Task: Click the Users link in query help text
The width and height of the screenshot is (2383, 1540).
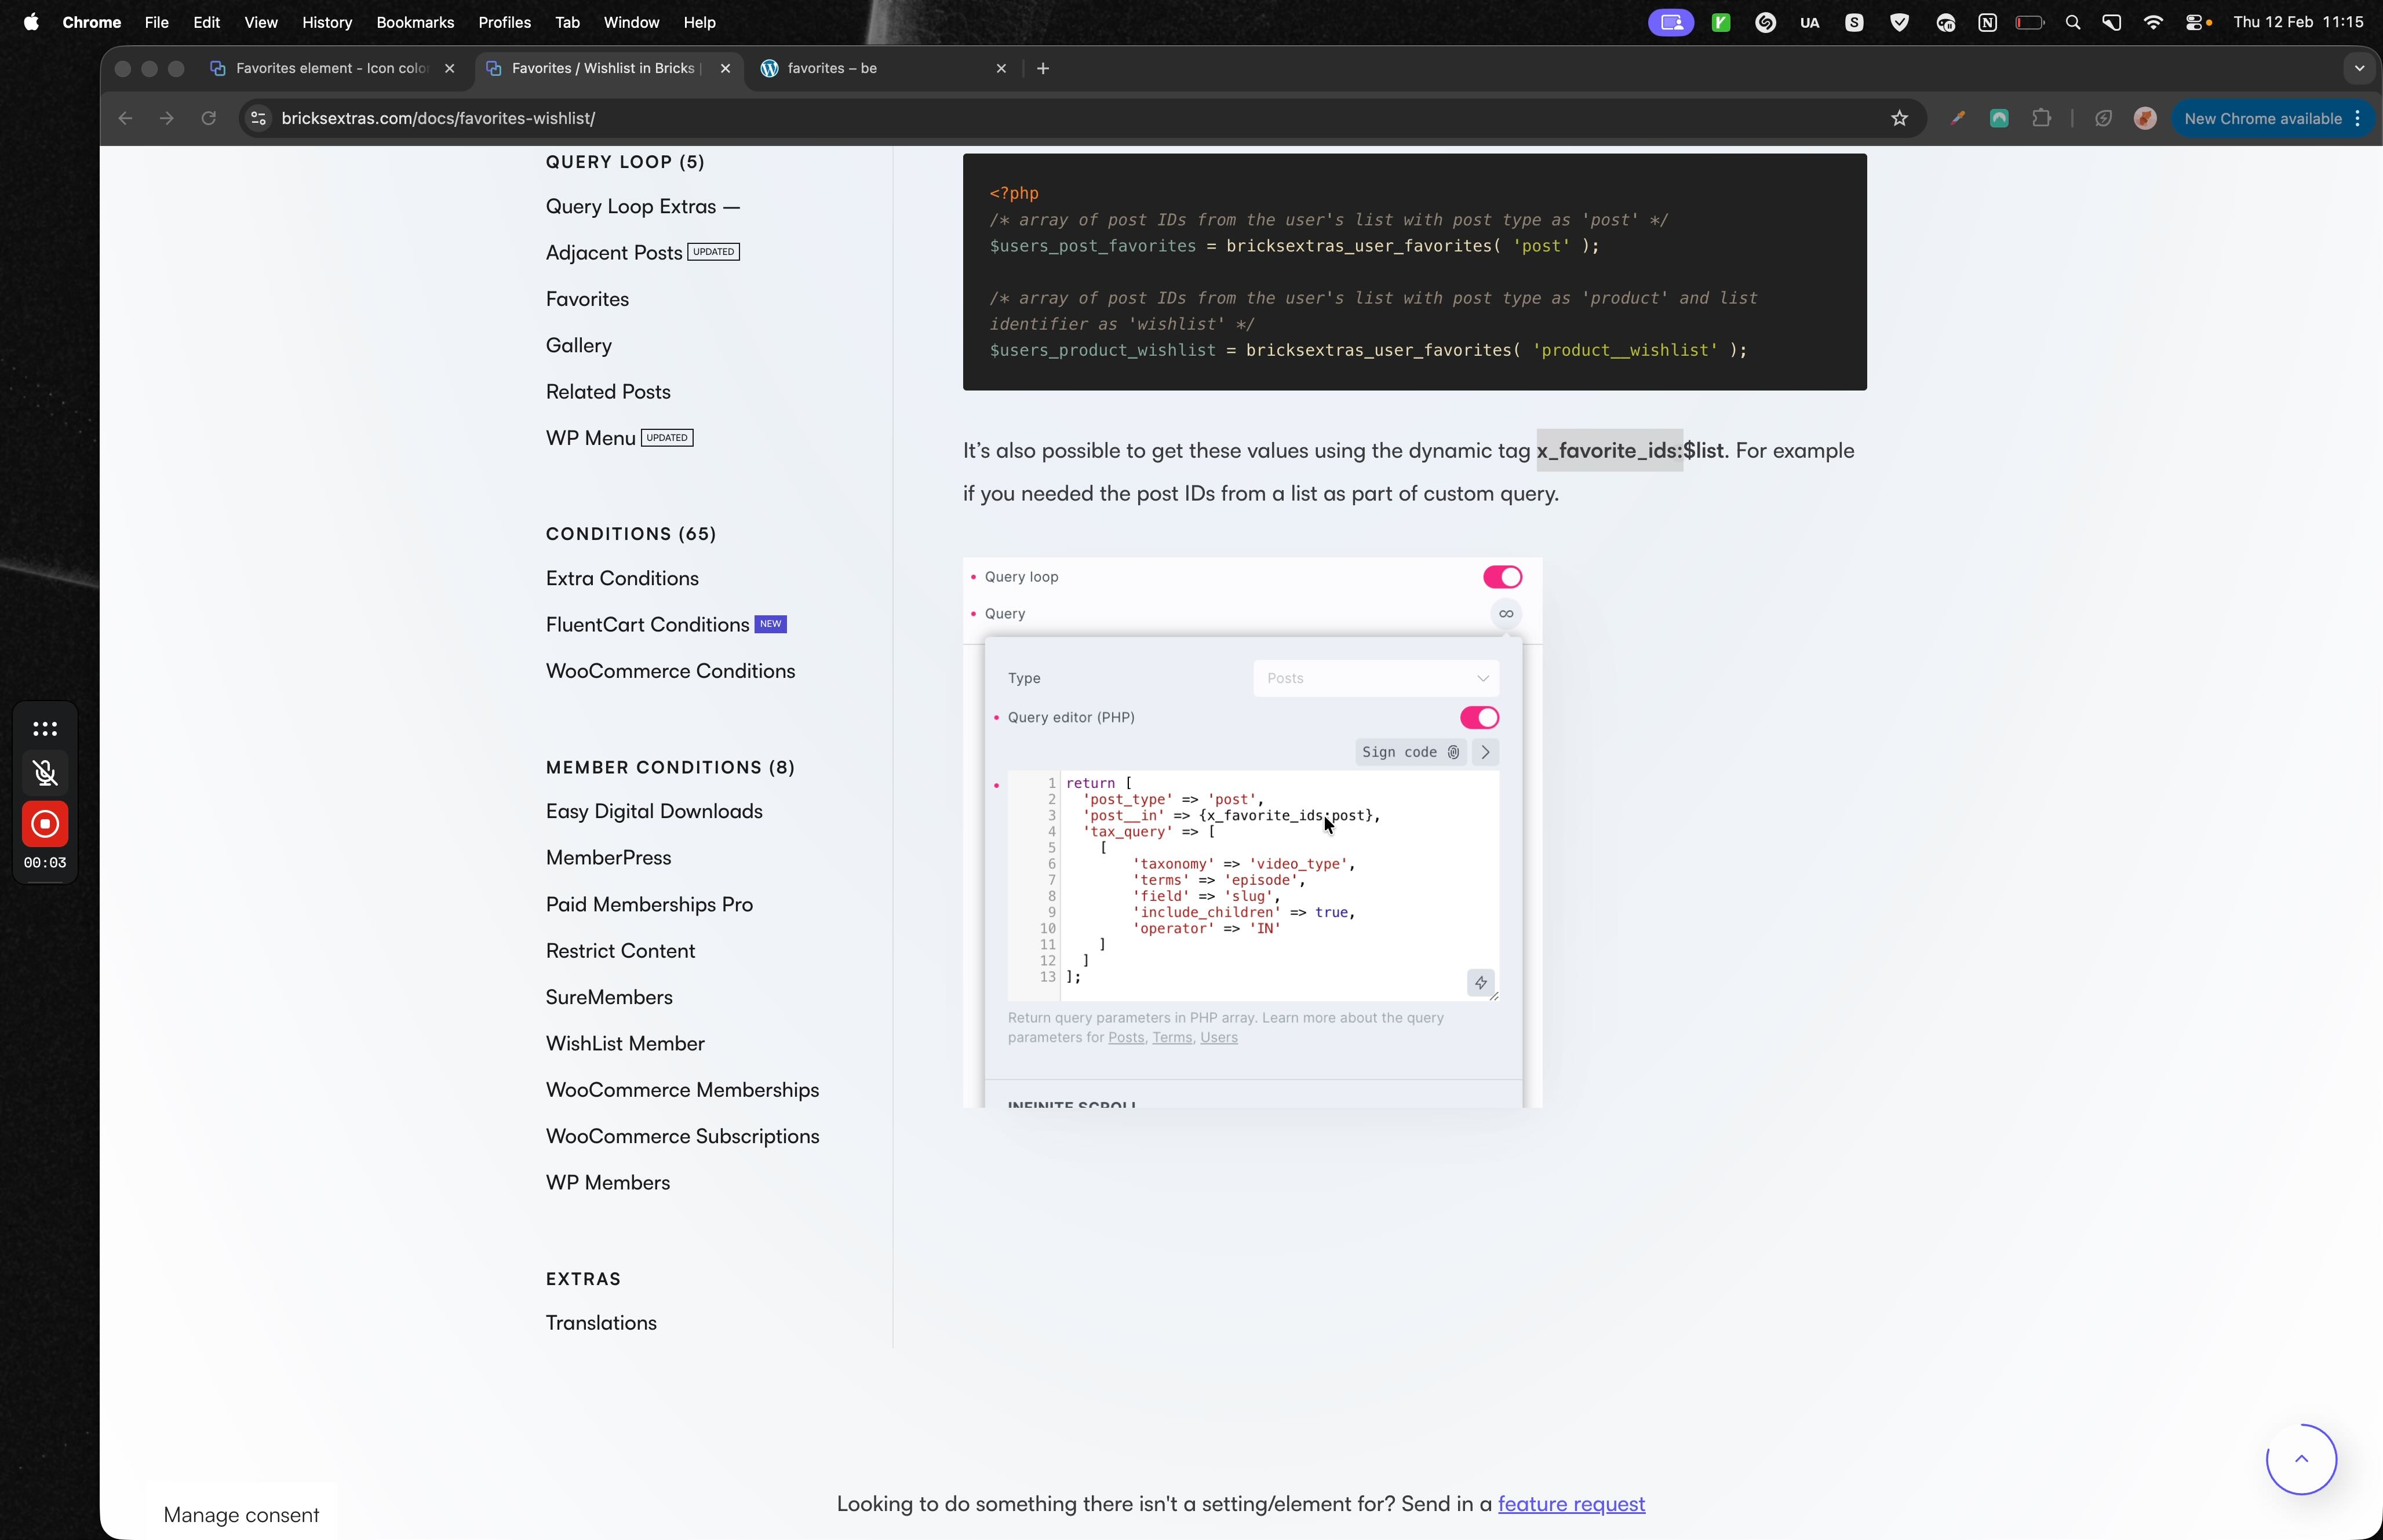Action: click(1218, 1038)
